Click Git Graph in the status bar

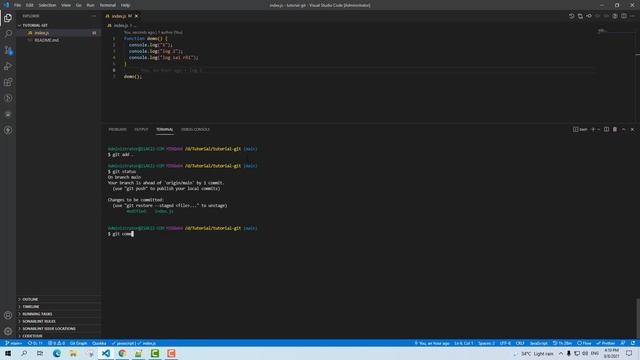tap(78, 343)
